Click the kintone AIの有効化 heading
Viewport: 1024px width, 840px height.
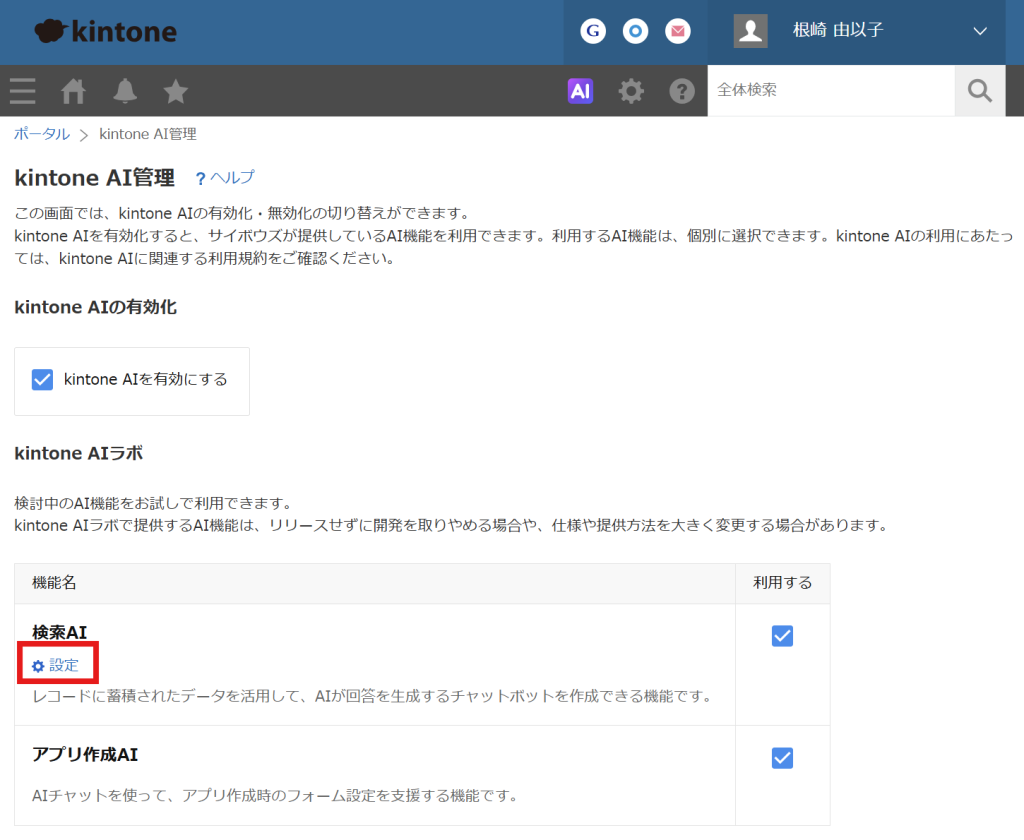(x=95, y=307)
